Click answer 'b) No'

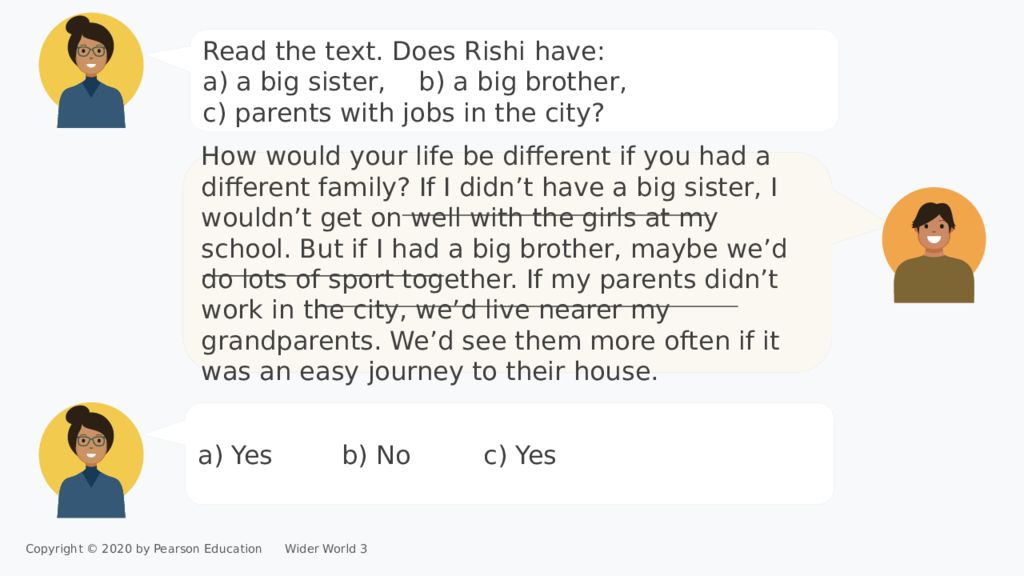376,455
